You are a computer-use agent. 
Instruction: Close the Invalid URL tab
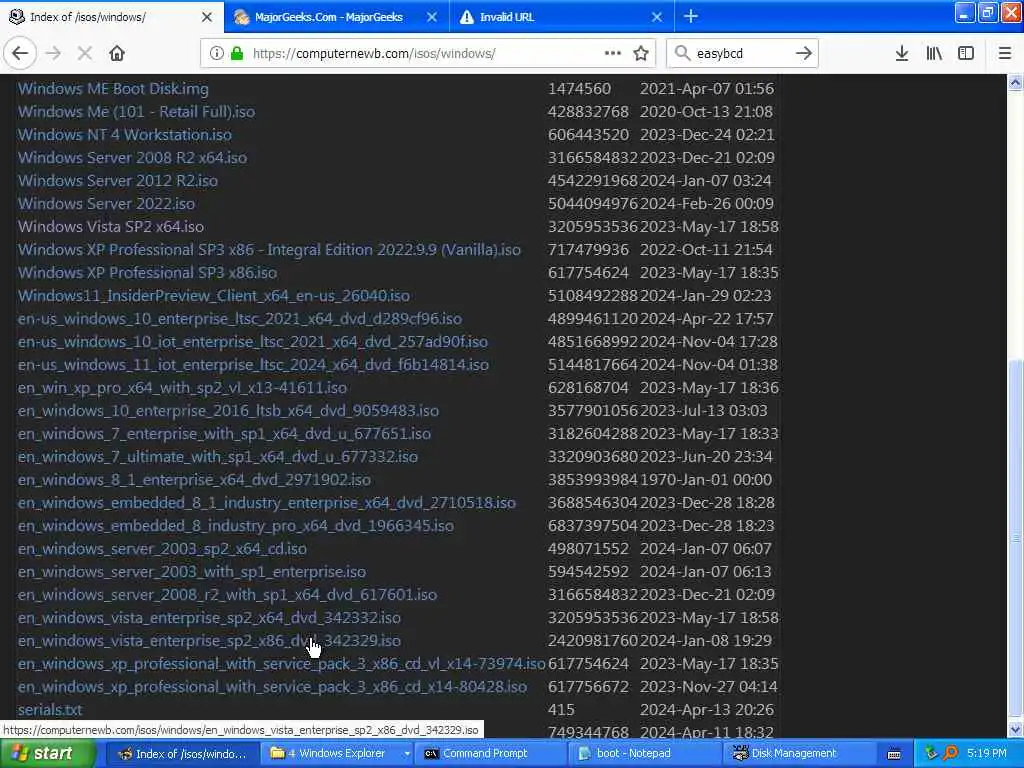coord(657,17)
